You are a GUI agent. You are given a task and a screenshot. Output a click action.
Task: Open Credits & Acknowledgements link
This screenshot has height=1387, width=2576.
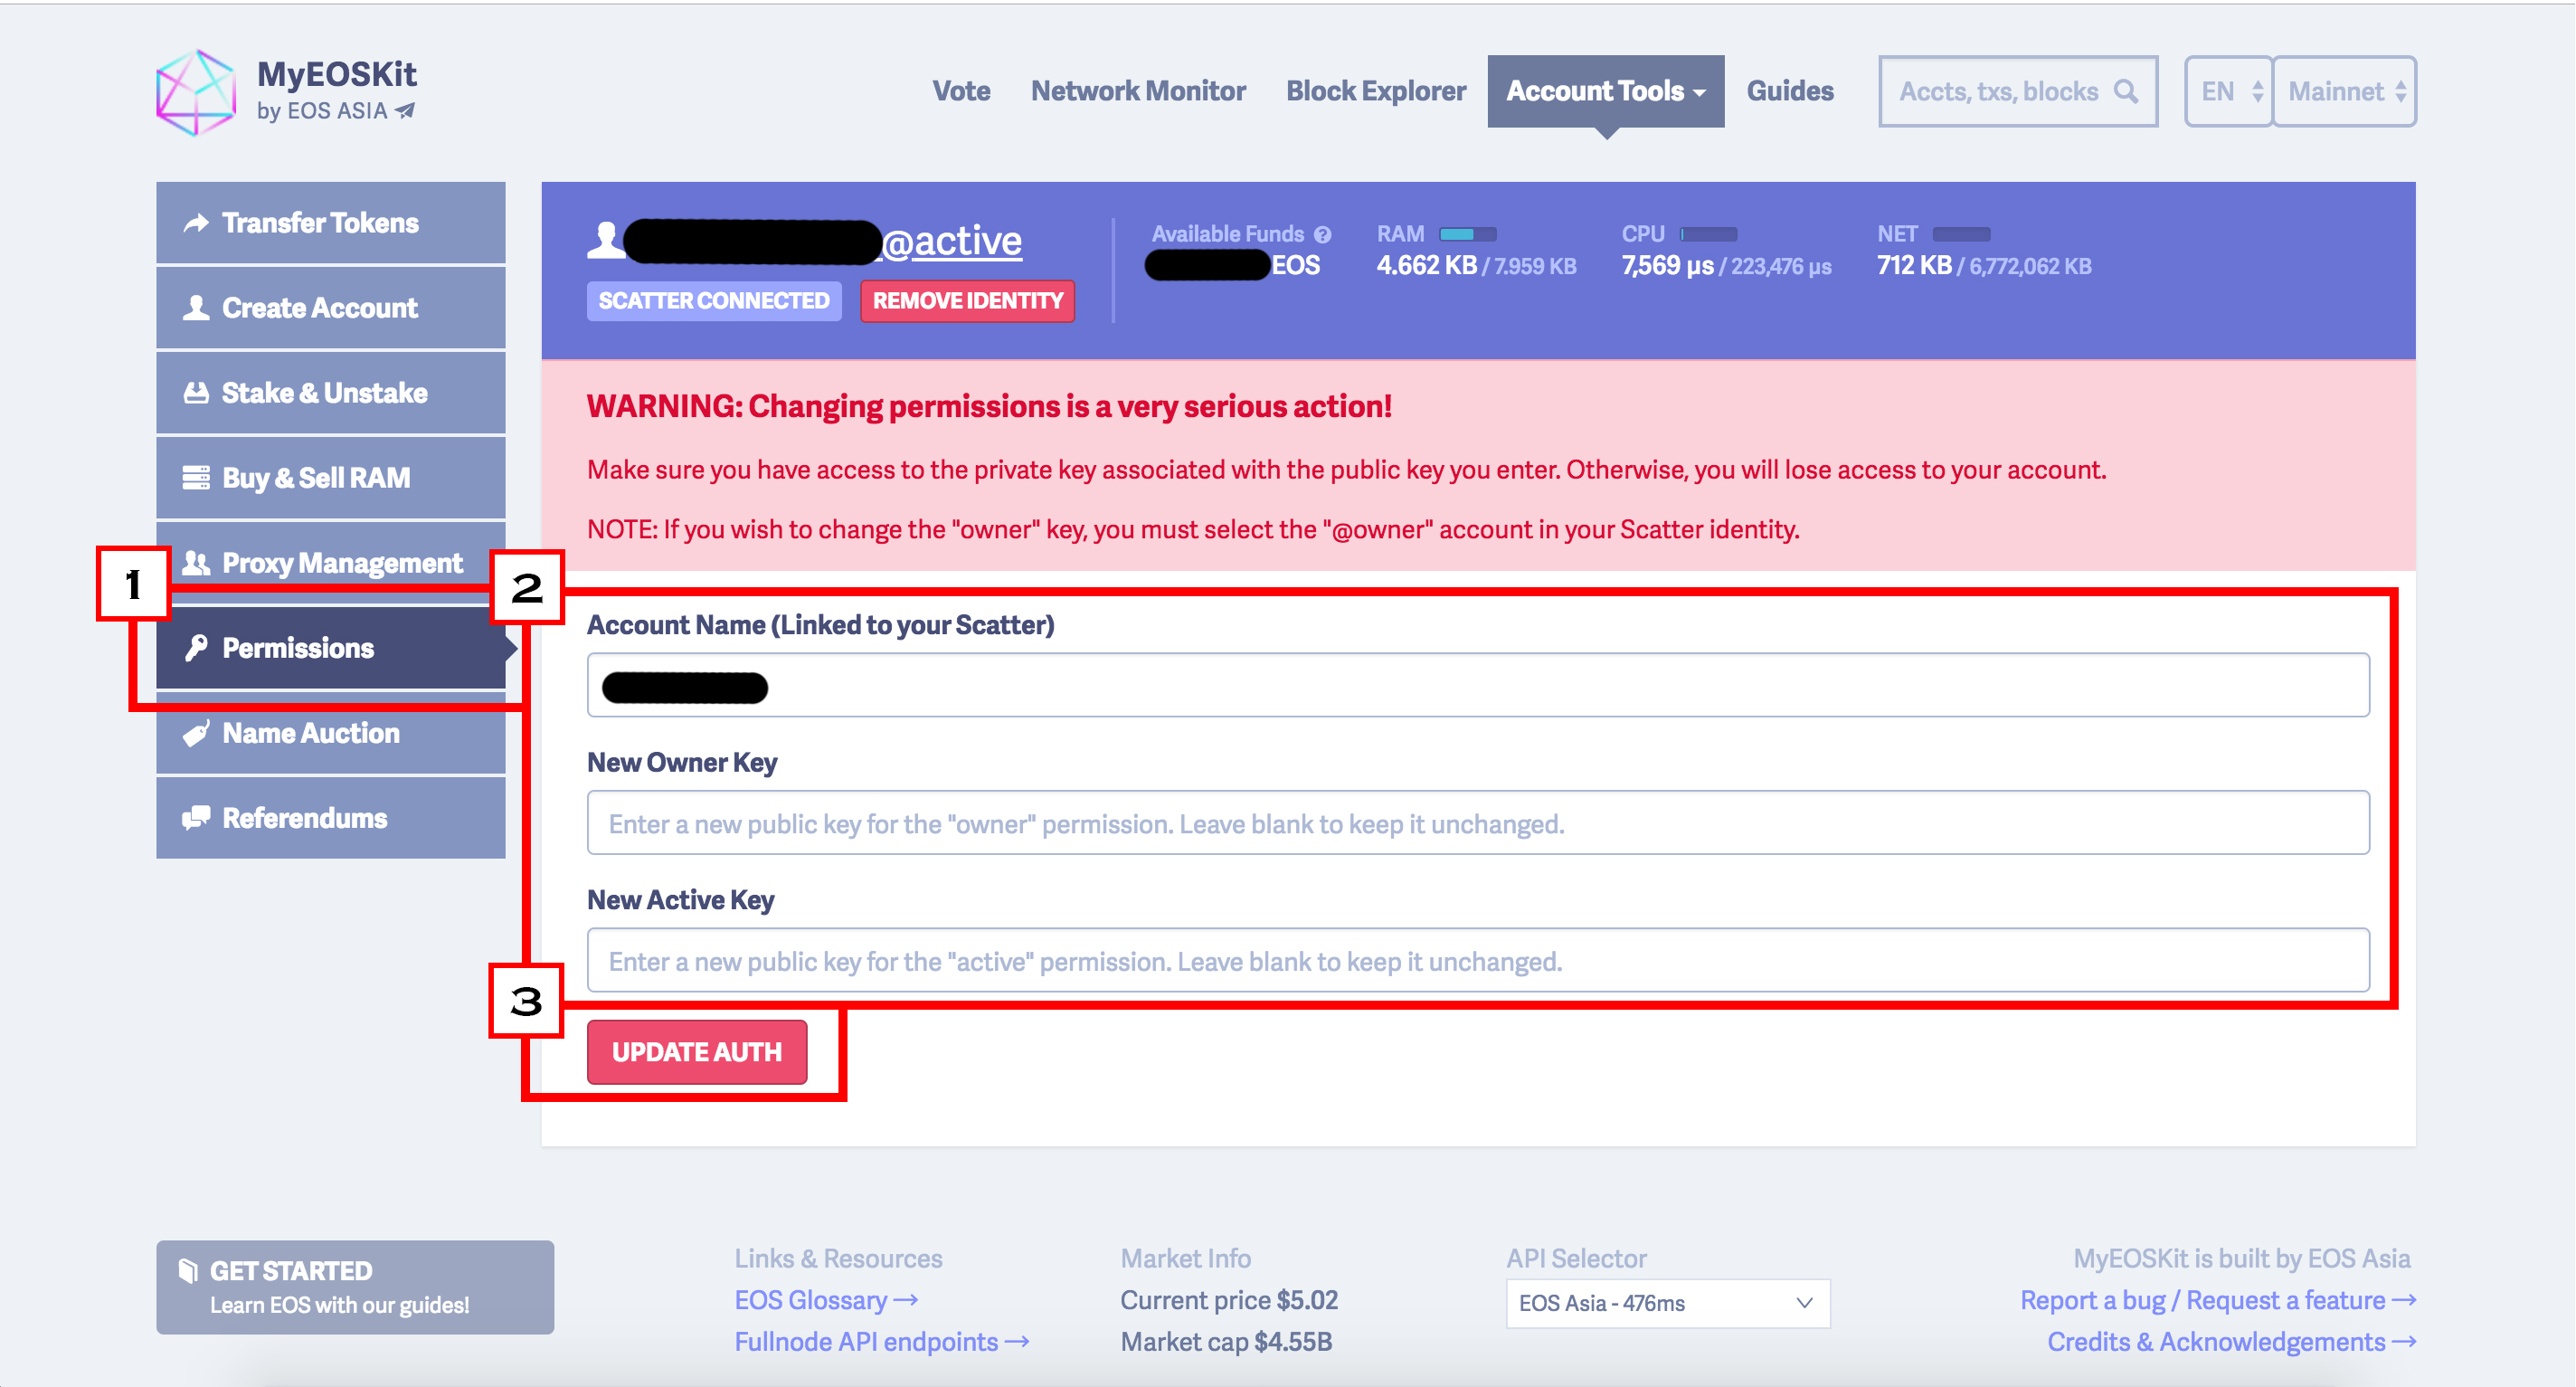point(2232,1342)
